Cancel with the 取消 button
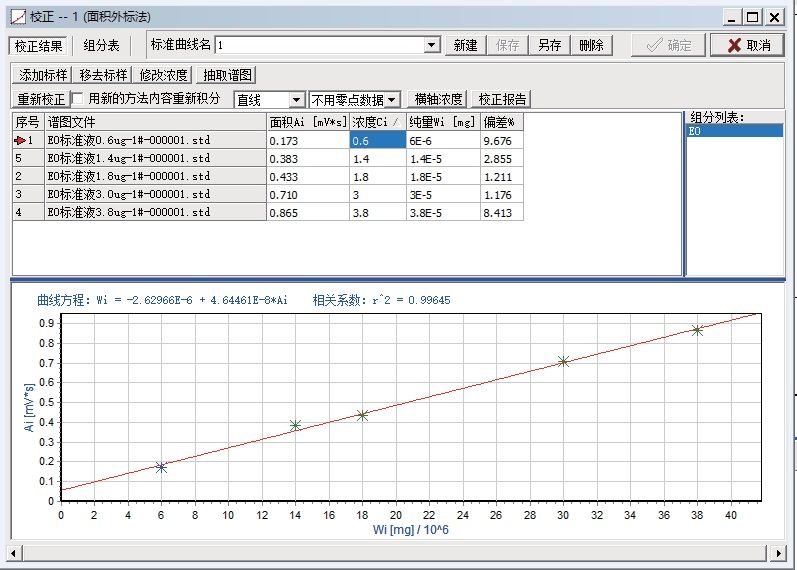This screenshot has height=570, width=797. click(x=747, y=45)
